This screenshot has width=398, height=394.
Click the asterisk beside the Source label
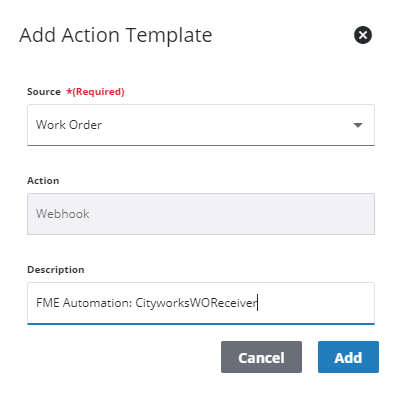(69, 91)
